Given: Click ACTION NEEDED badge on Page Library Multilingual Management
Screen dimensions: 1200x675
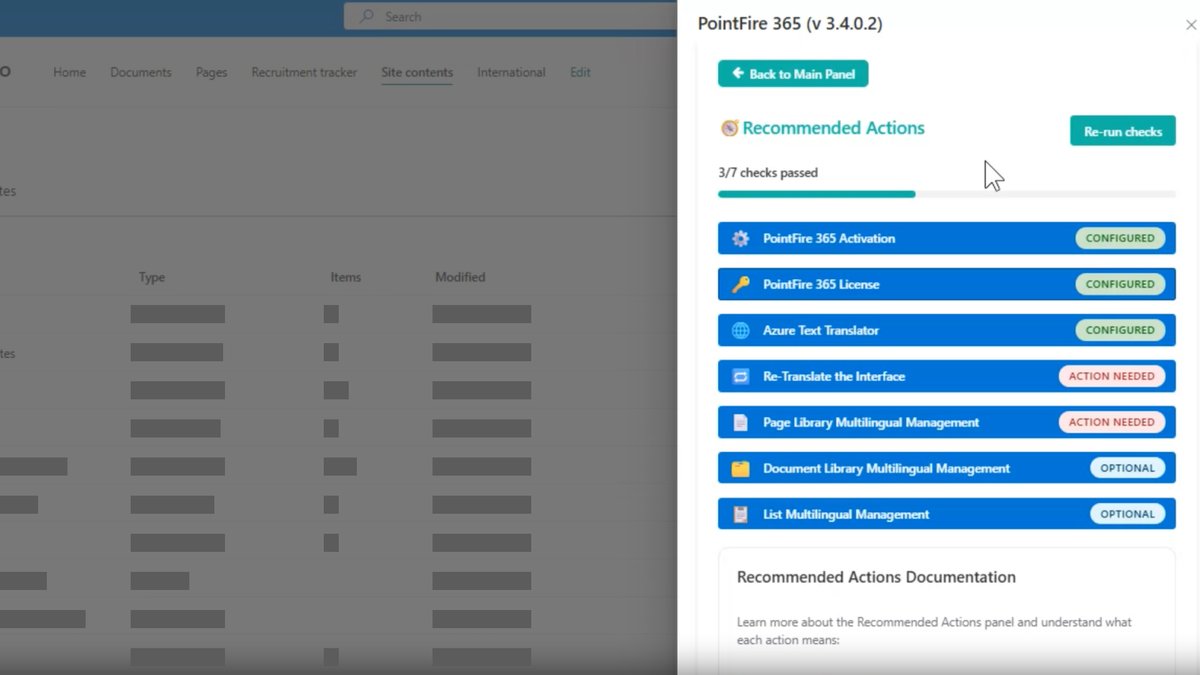Looking at the screenshot, I should [x=1112, y=423].
